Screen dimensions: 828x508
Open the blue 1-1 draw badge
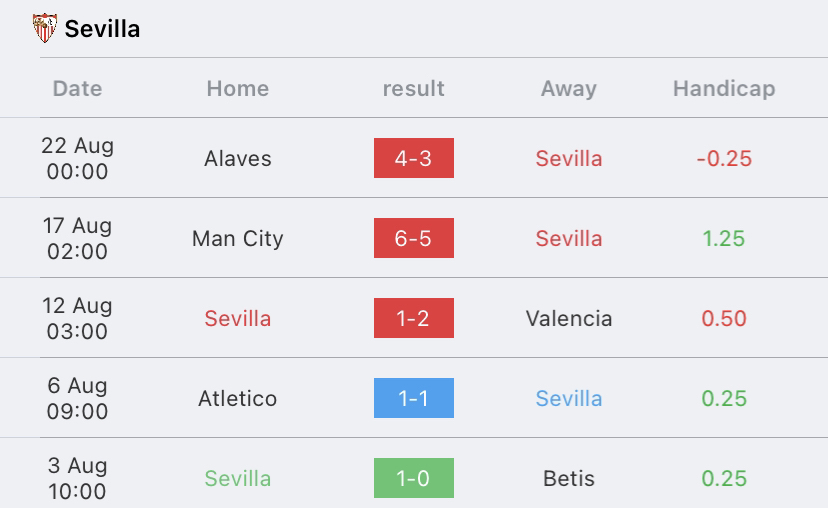point(413,398)
